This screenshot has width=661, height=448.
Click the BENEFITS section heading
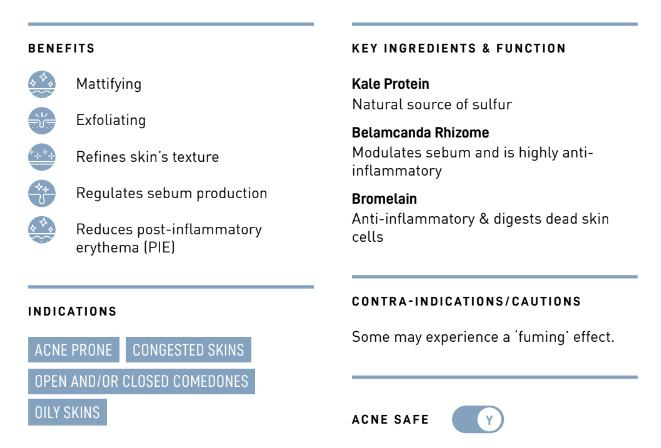[61, 48]
